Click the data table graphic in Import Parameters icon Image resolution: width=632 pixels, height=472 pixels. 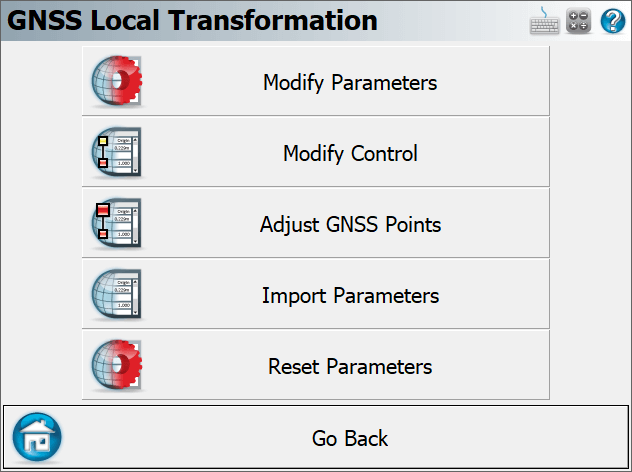click(x=126, y=294)
